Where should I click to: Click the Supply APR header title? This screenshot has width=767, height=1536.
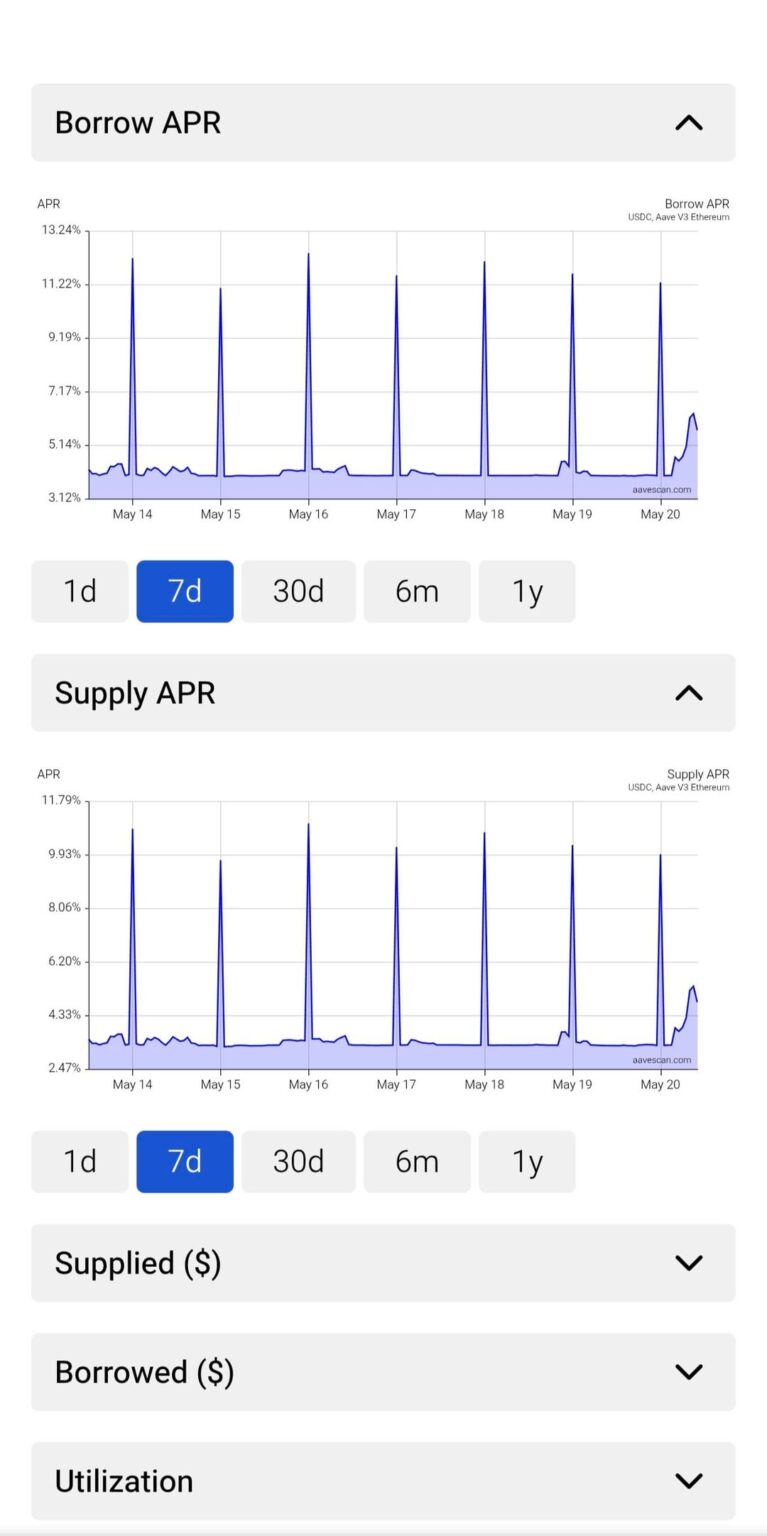pos(135,693)
